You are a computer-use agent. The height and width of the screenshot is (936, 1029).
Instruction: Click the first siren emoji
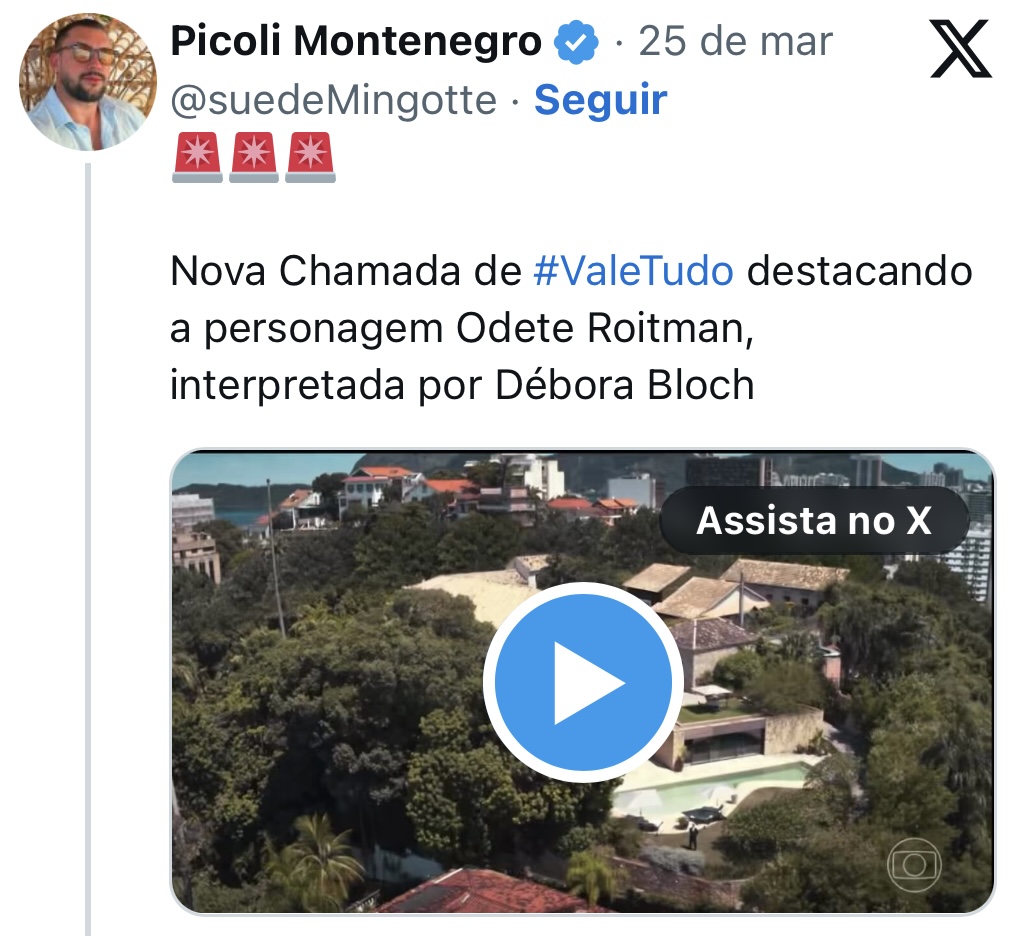tap(197, 159)
